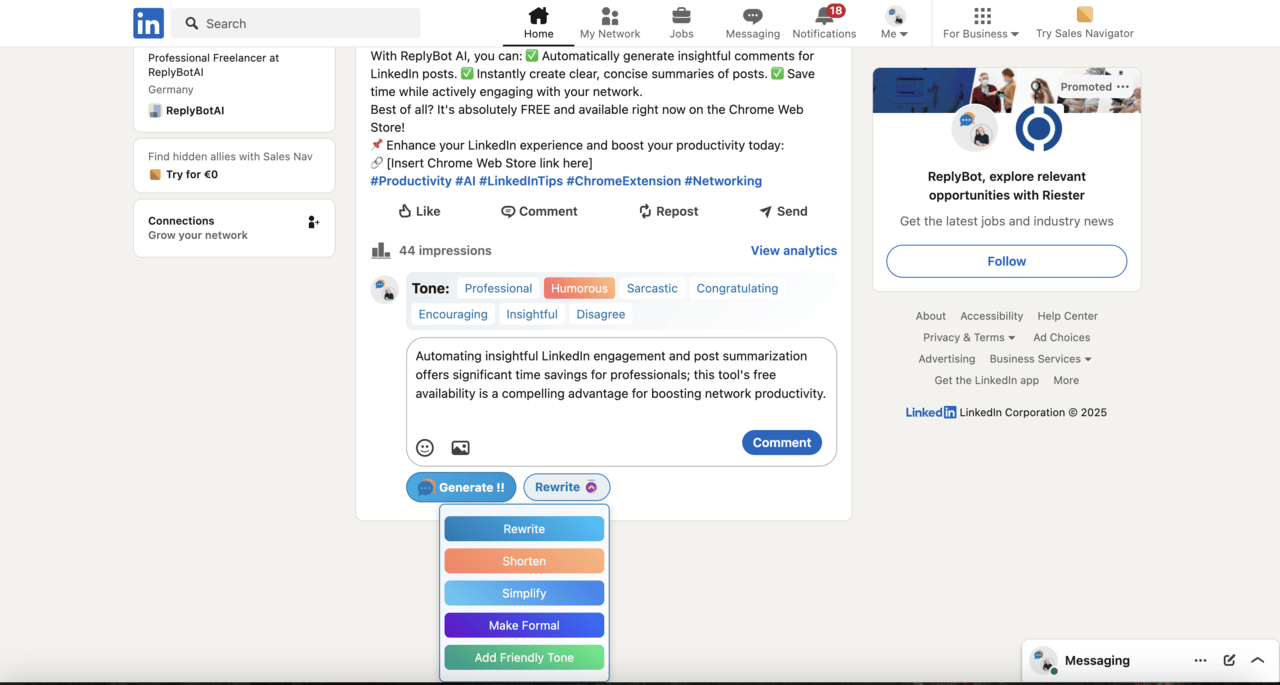Choose Simplify from the rewrite menu

524,593
